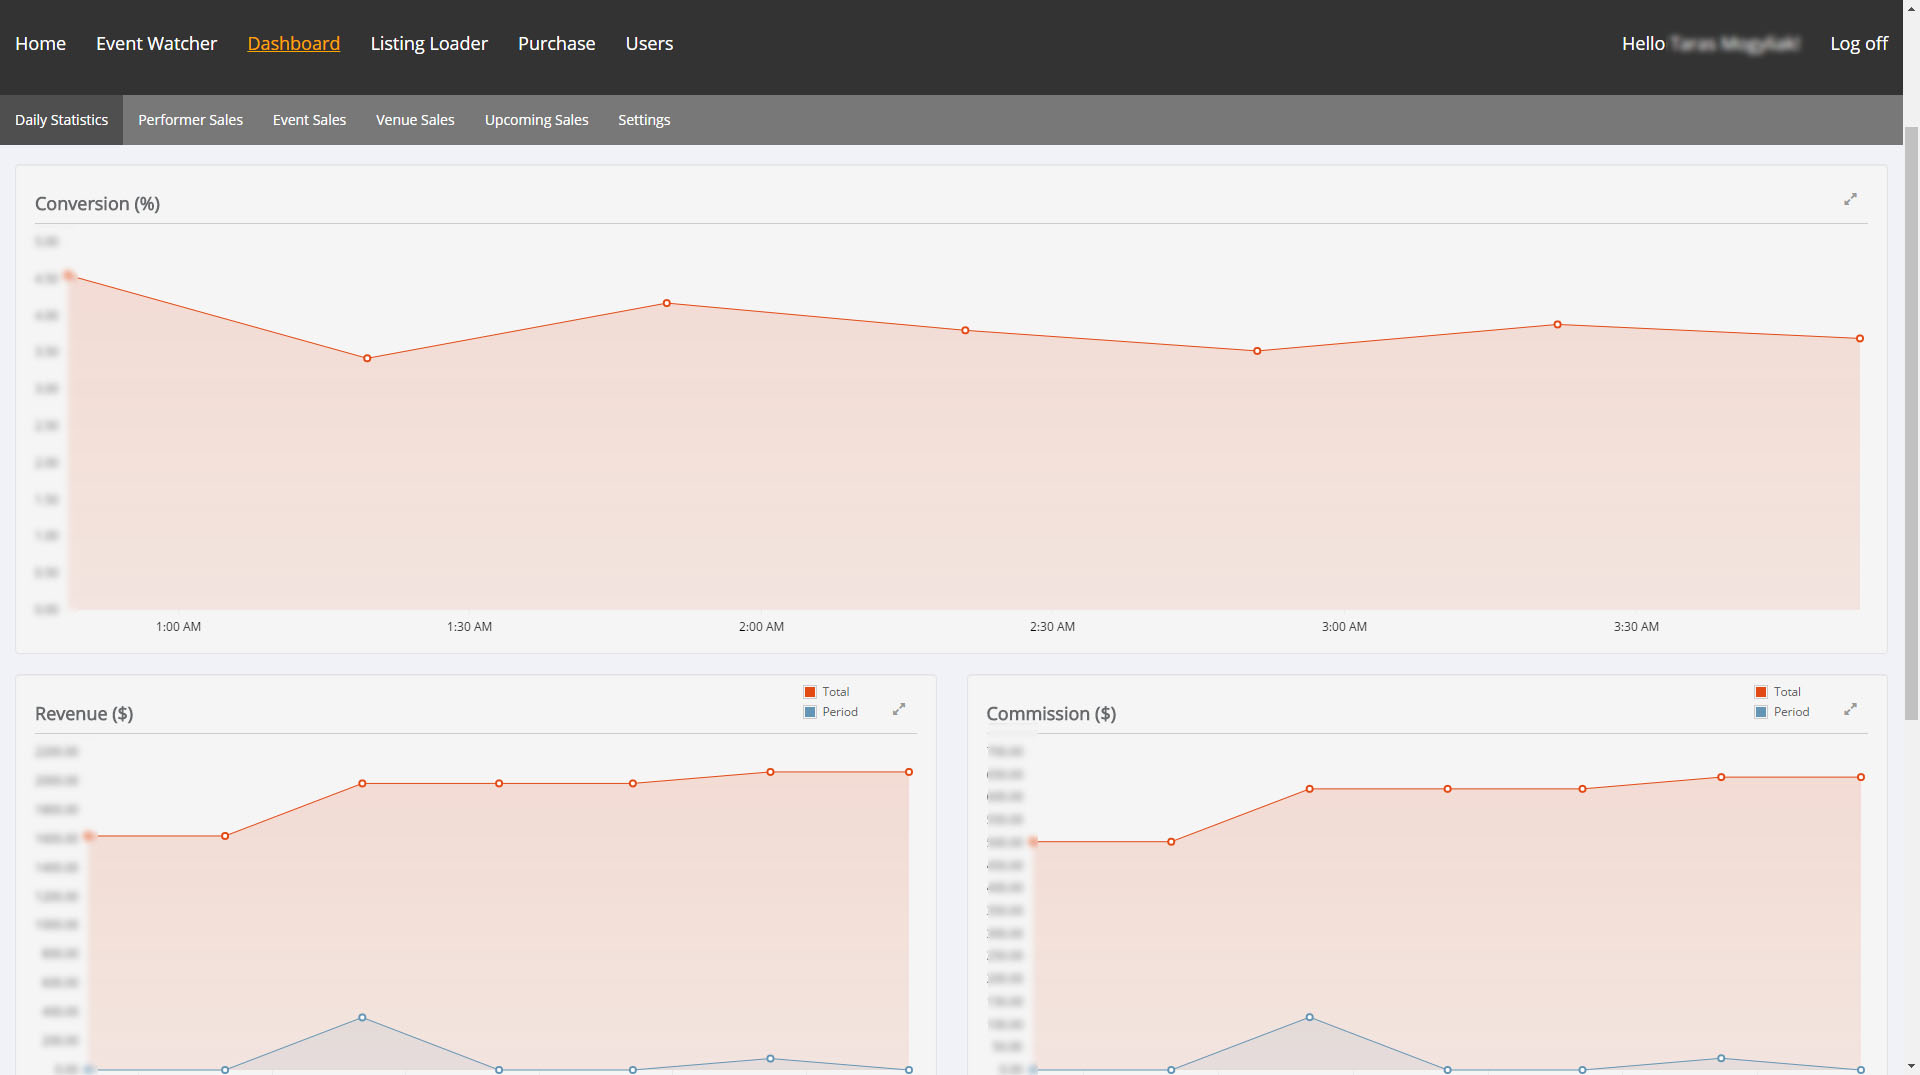Screen dimensions: 1920x1075
Task: Click the scroll-up arrow on the scrollbar
Action: pyautogui.click(x=1911, y=8)
